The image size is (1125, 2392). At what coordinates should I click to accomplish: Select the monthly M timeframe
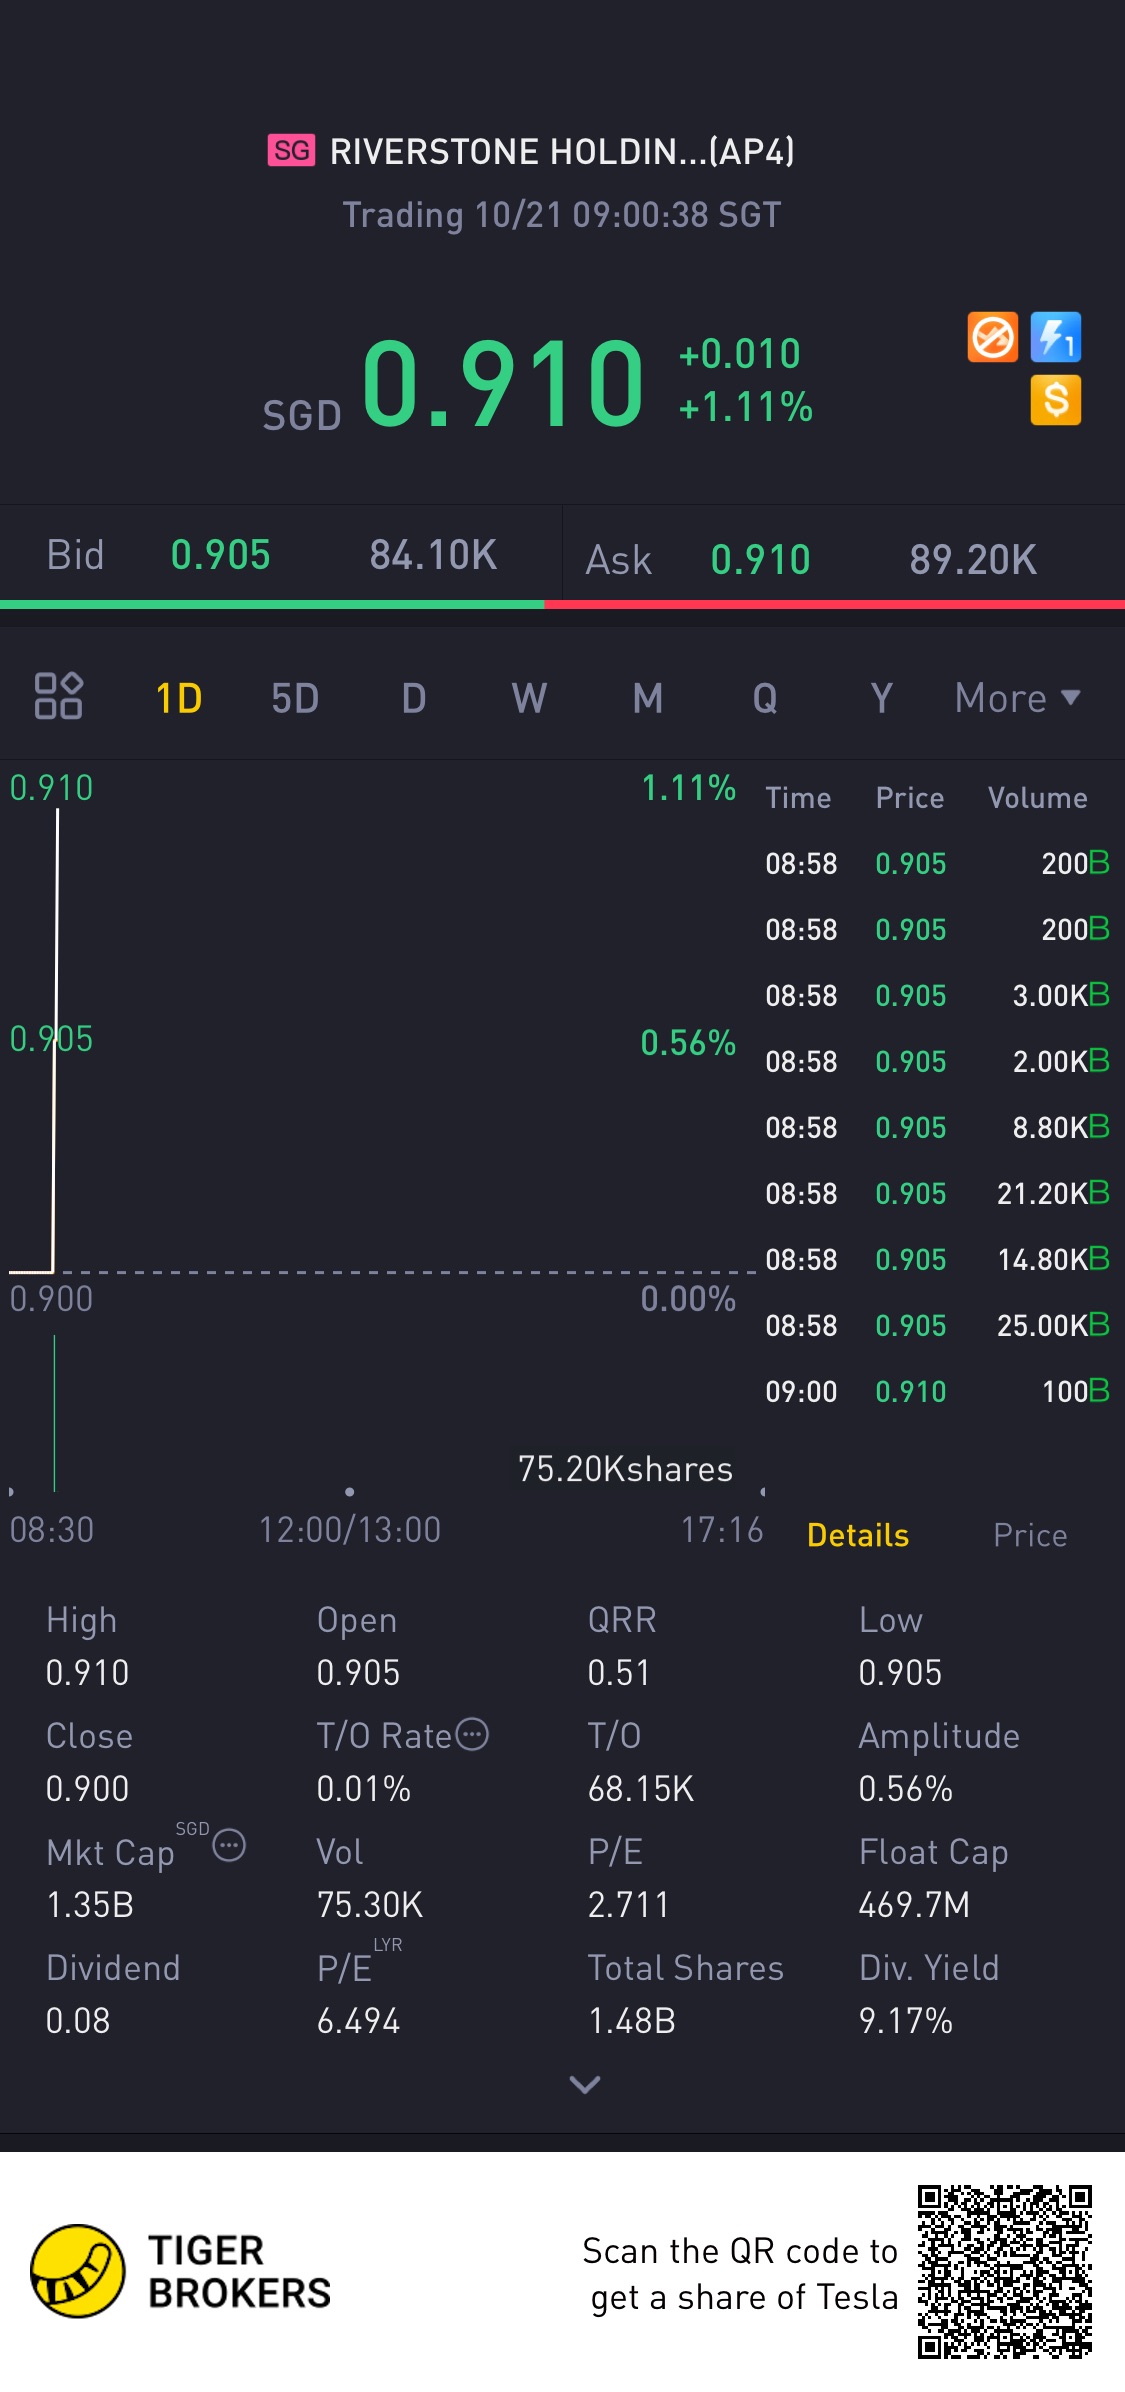click(647, 698)
